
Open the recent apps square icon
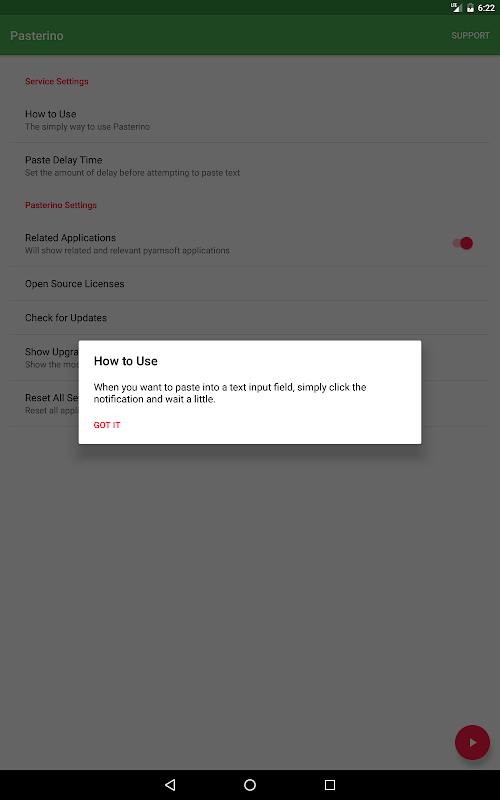(x=330, y=785)
